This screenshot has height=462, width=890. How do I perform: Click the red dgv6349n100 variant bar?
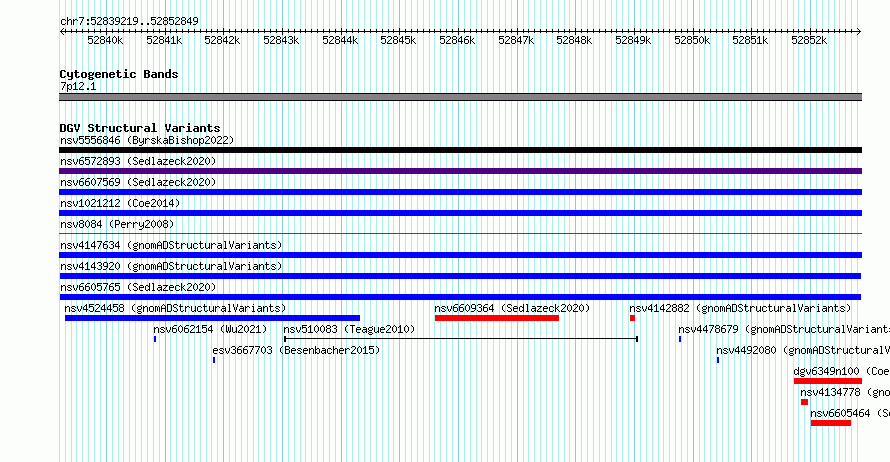(x=828, y=381)
